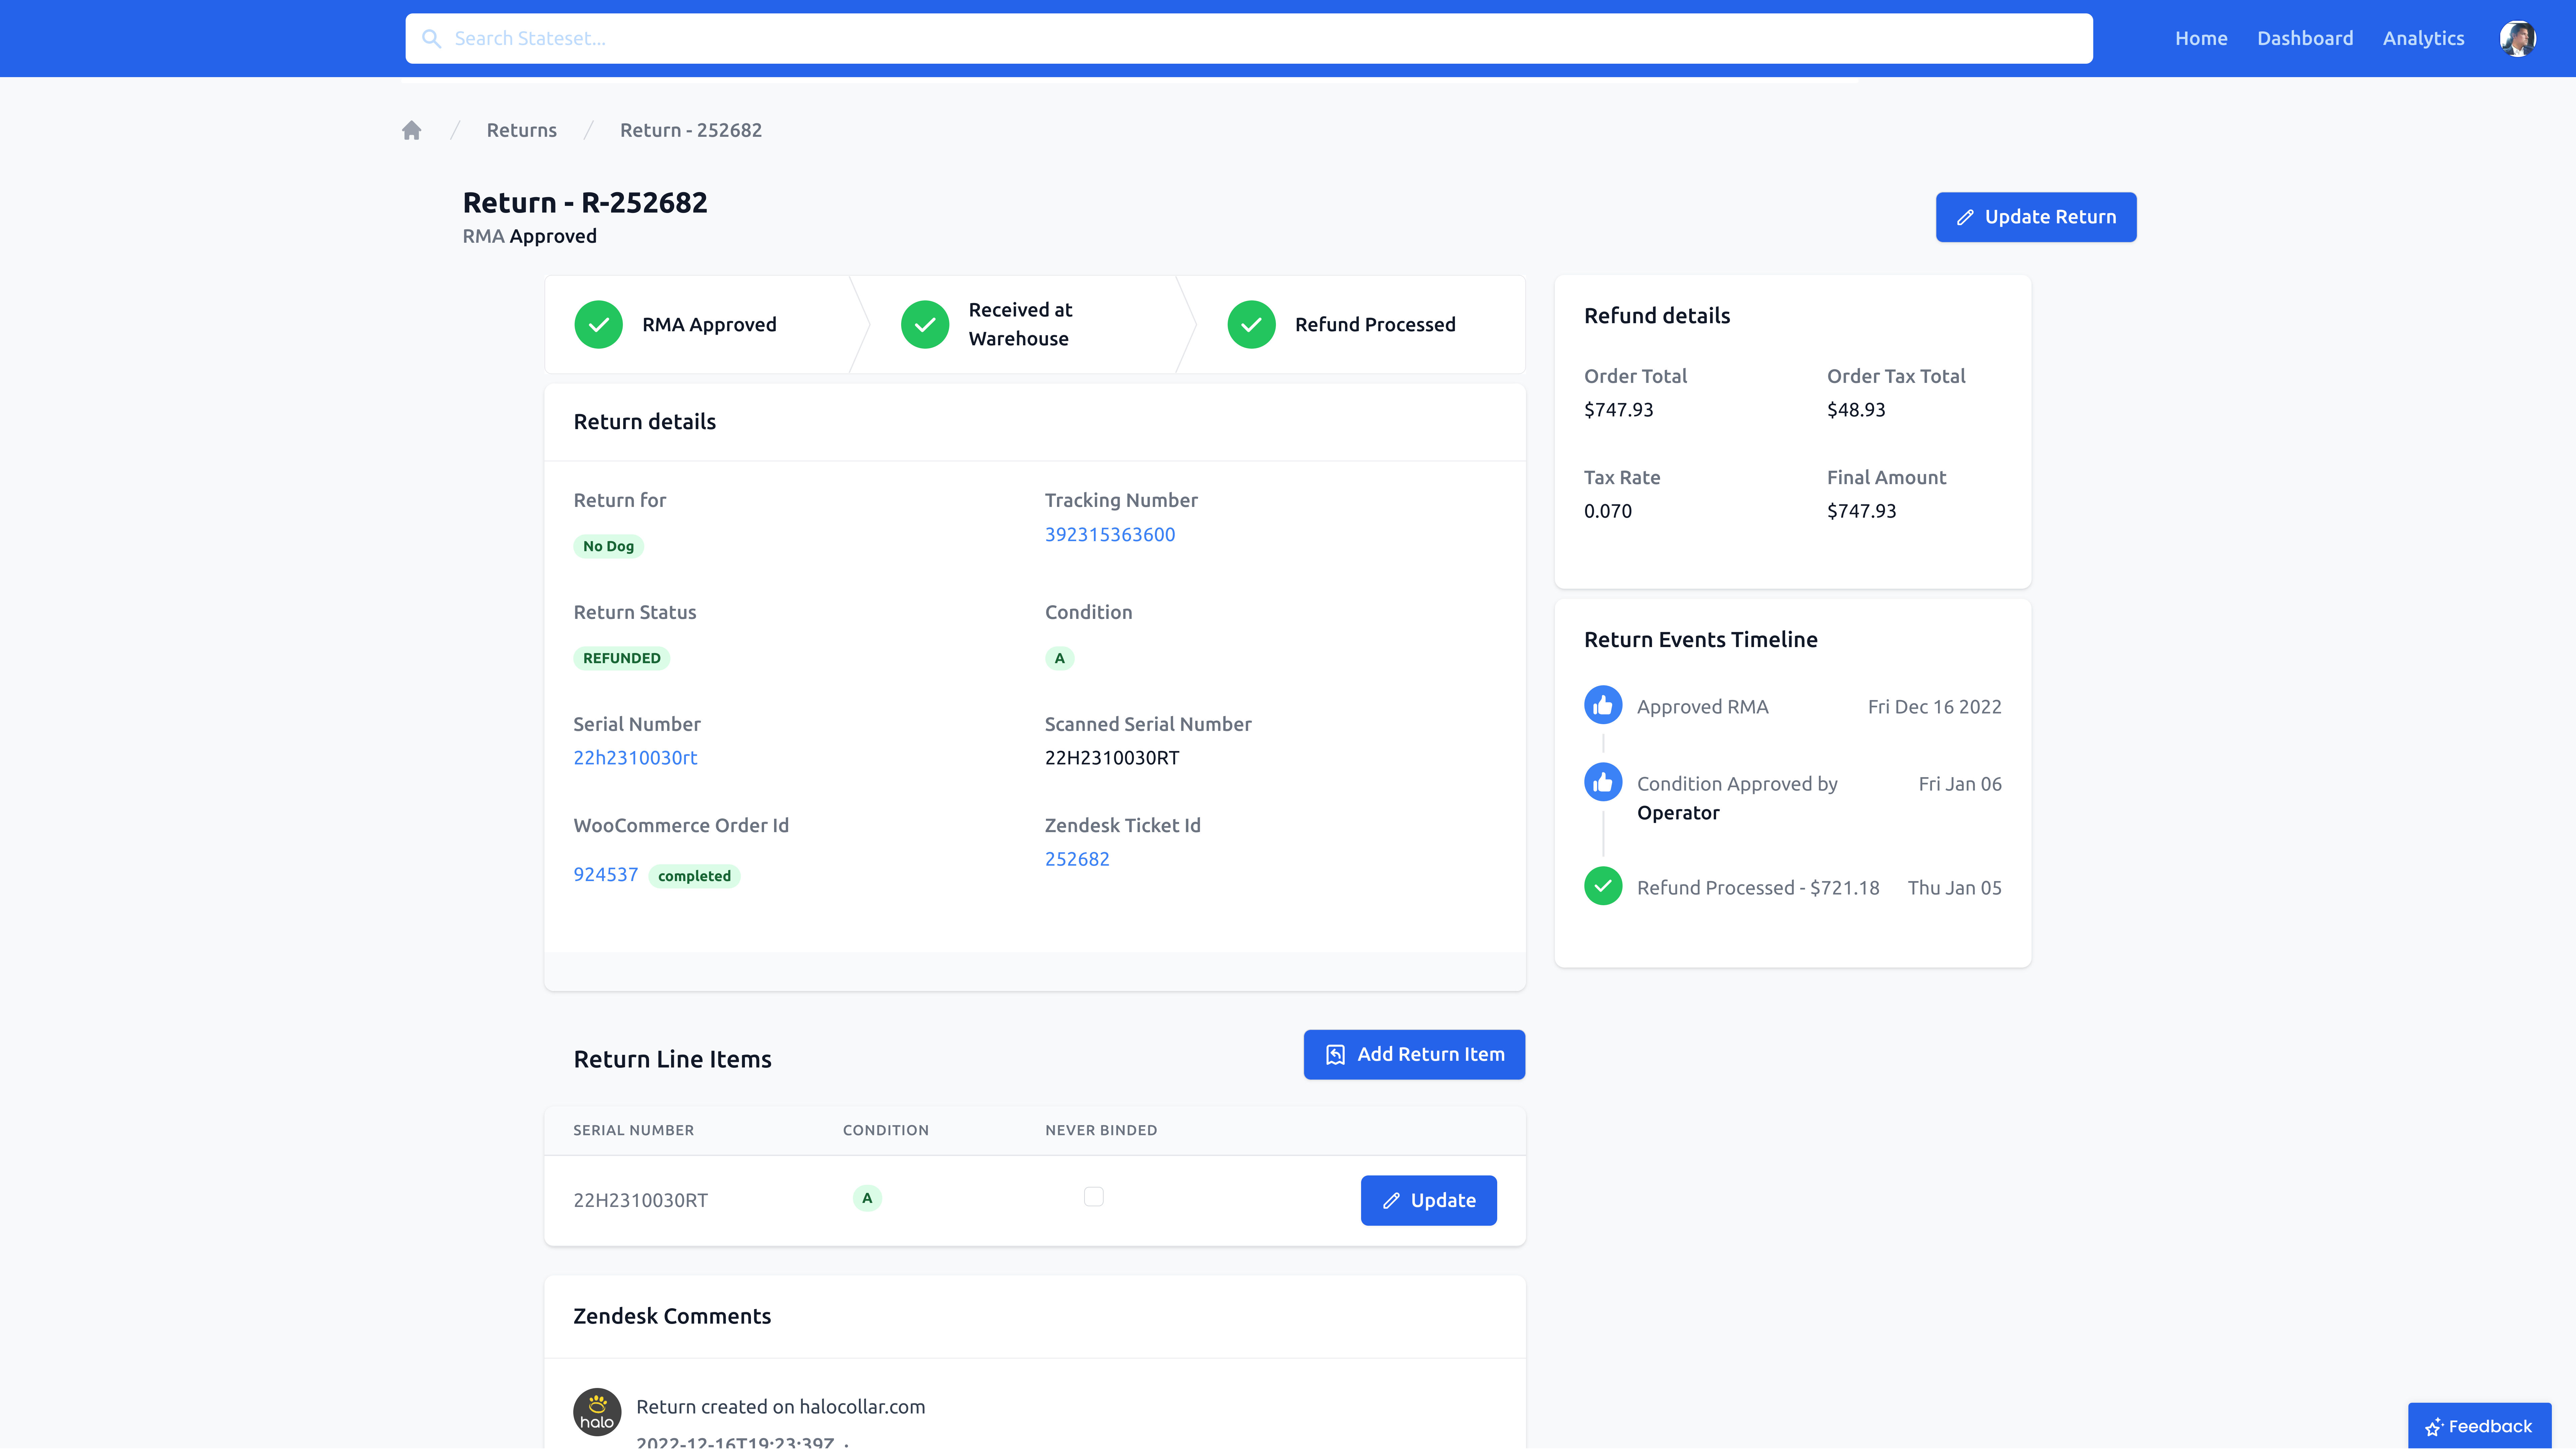Click the RMA Approved status icon
Screen dimensions: 2576x1449
pos(598,324)
